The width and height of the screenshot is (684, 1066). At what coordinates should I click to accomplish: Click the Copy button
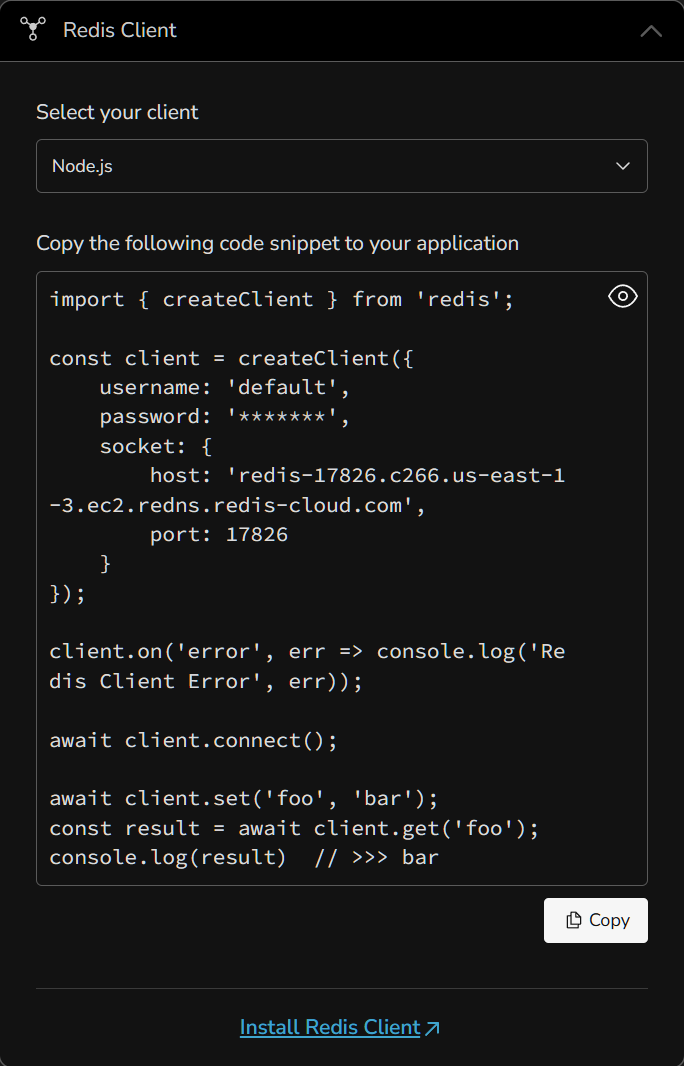pyautogui.click(x=596, y=920)
